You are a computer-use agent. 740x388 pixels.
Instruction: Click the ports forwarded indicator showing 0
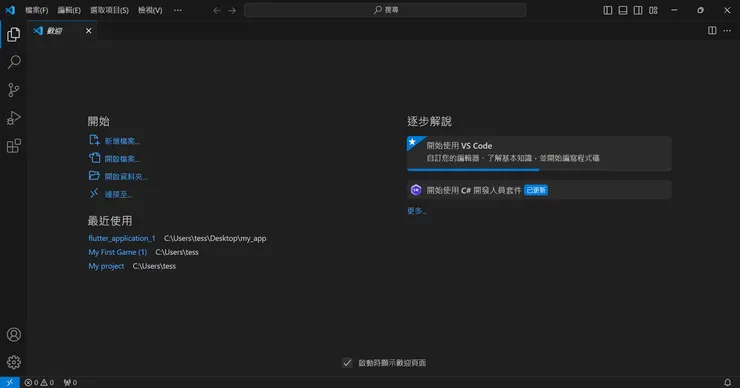pyautogui.click(x=70, y=383)
